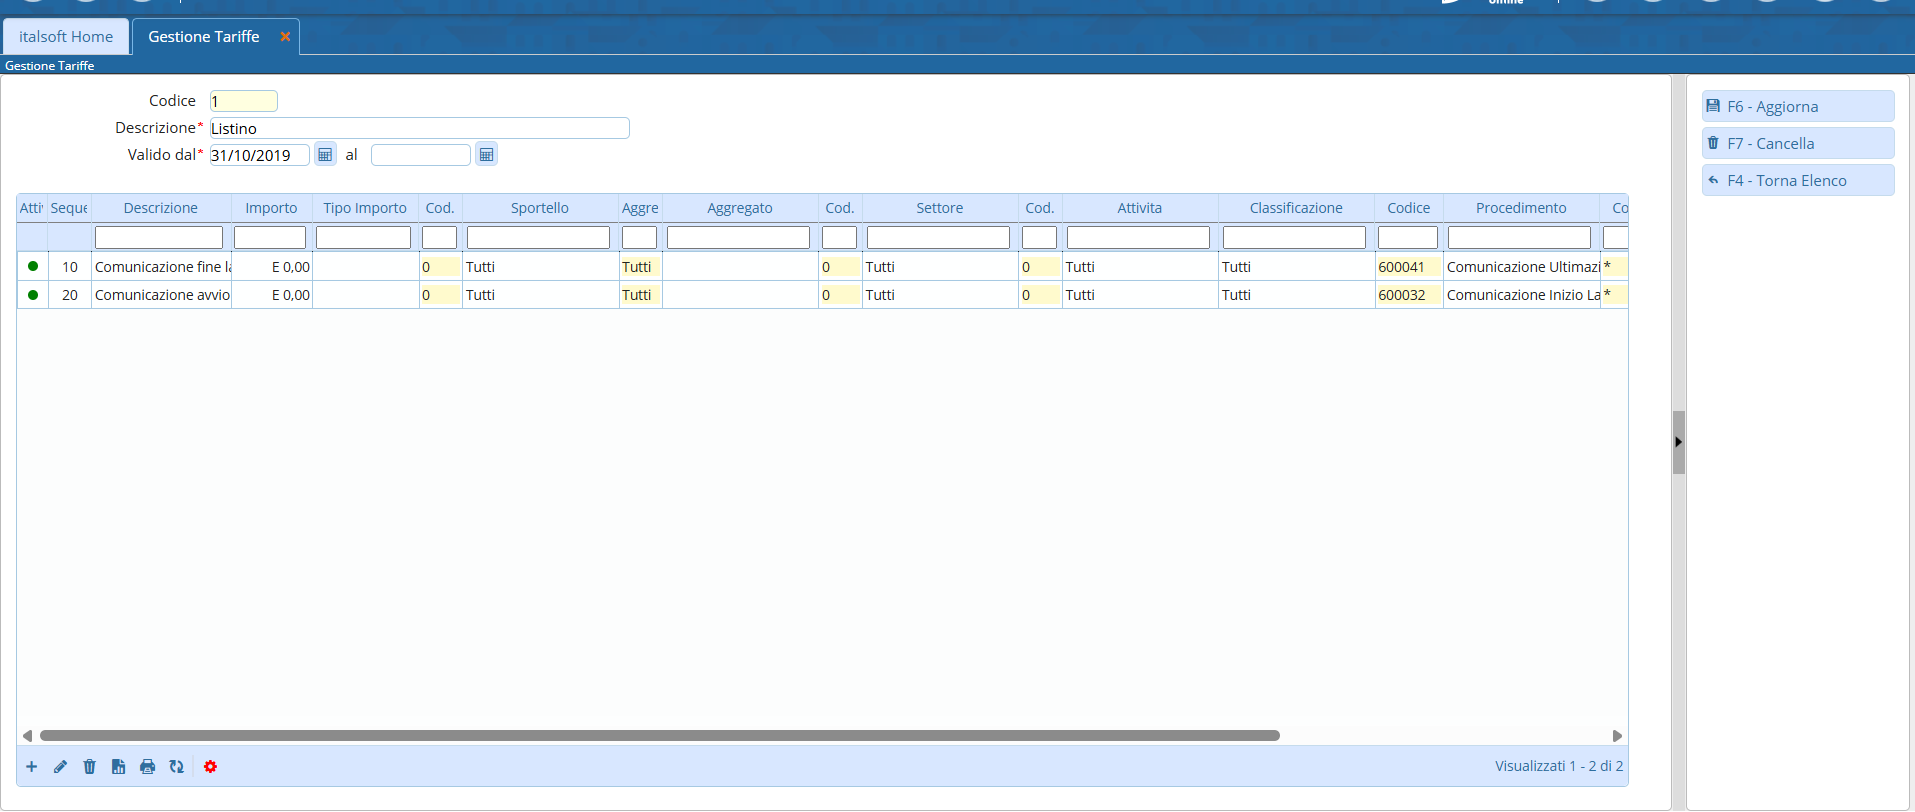
Task: Toggle the green active dot for row 10
Action: tap(33, 267)
